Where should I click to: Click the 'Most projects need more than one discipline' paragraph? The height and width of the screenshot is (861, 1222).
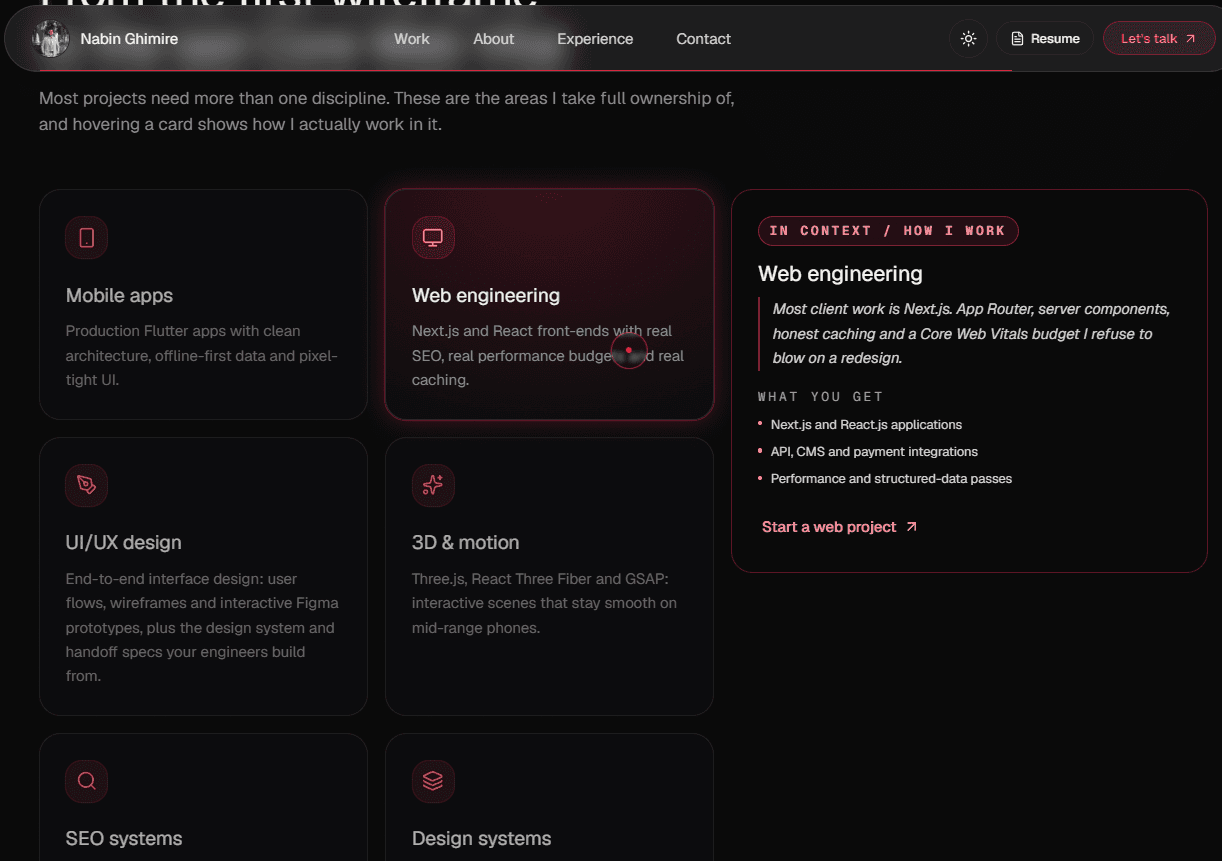click(x=387, y=112)
